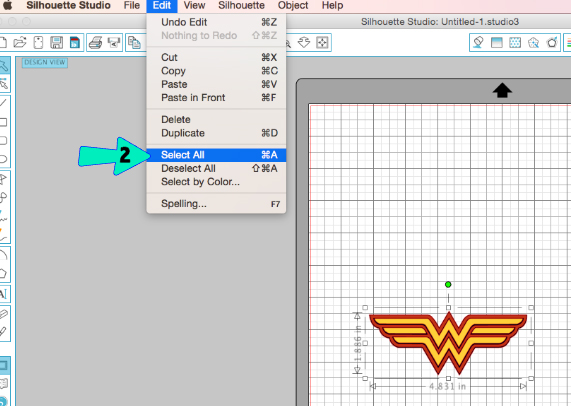Click the library document icon beside Open

tap(38, 43)
